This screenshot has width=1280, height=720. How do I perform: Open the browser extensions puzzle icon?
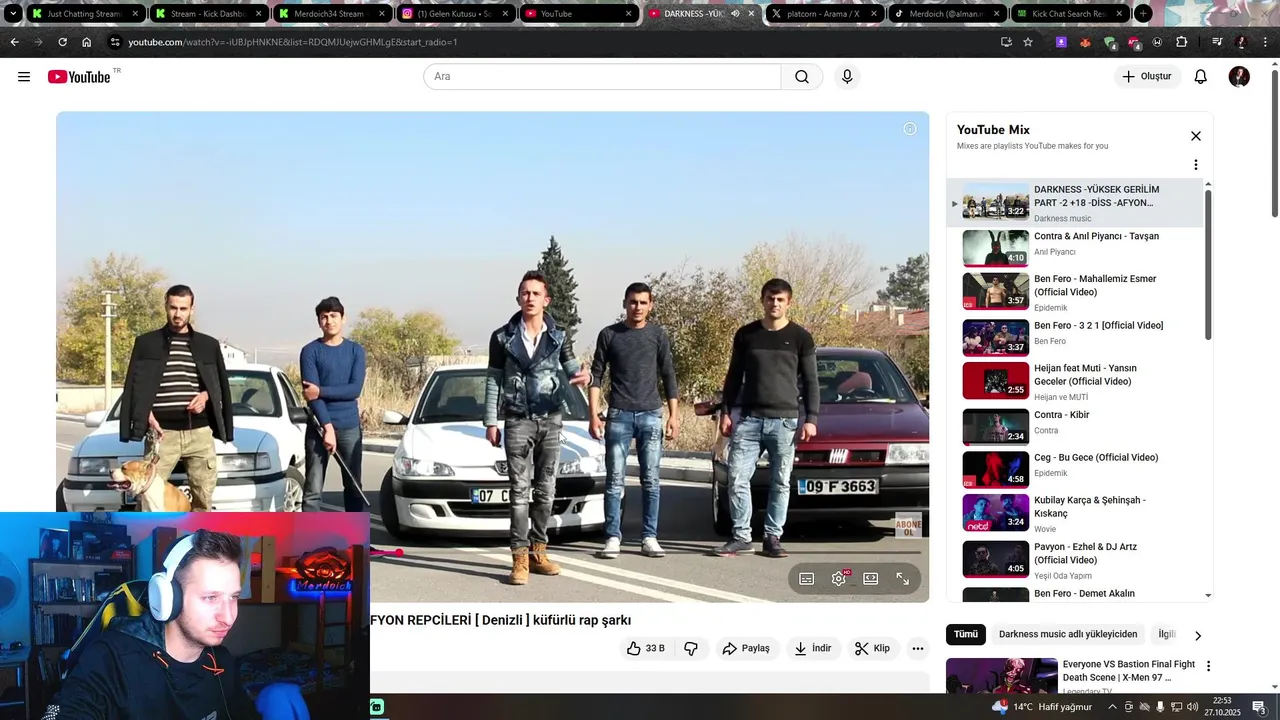(x=1182, y=42)
